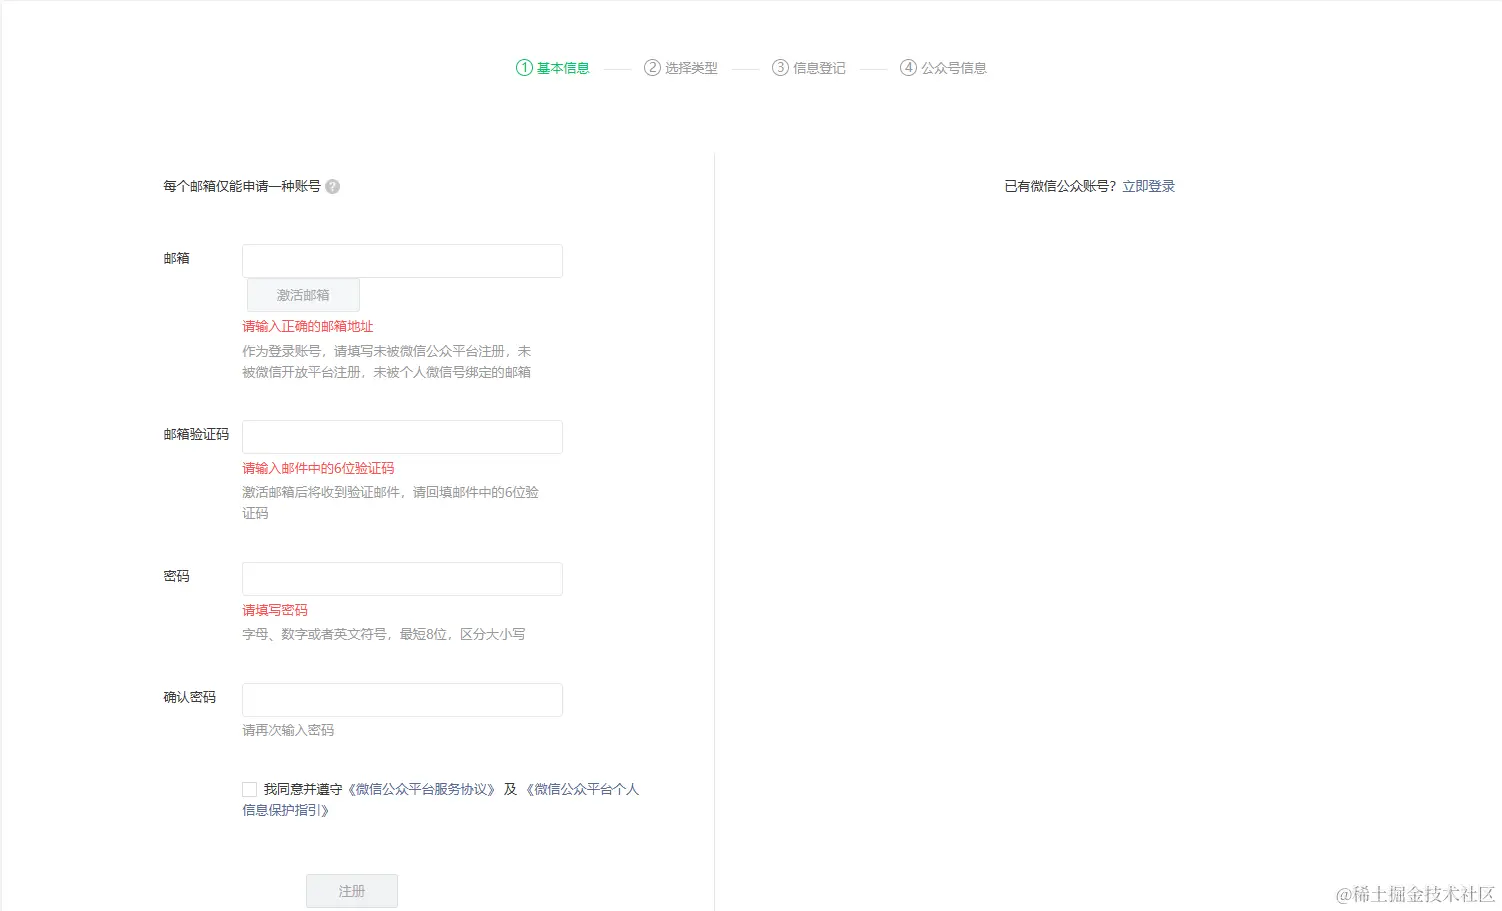This screenshot has height=911, width=1502.
Task: Click step 3 信息登记 indicator
Action: 809,68
